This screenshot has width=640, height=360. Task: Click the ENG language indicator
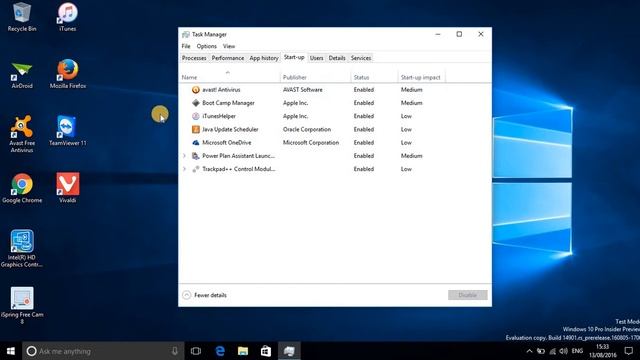tap(577, 351)
